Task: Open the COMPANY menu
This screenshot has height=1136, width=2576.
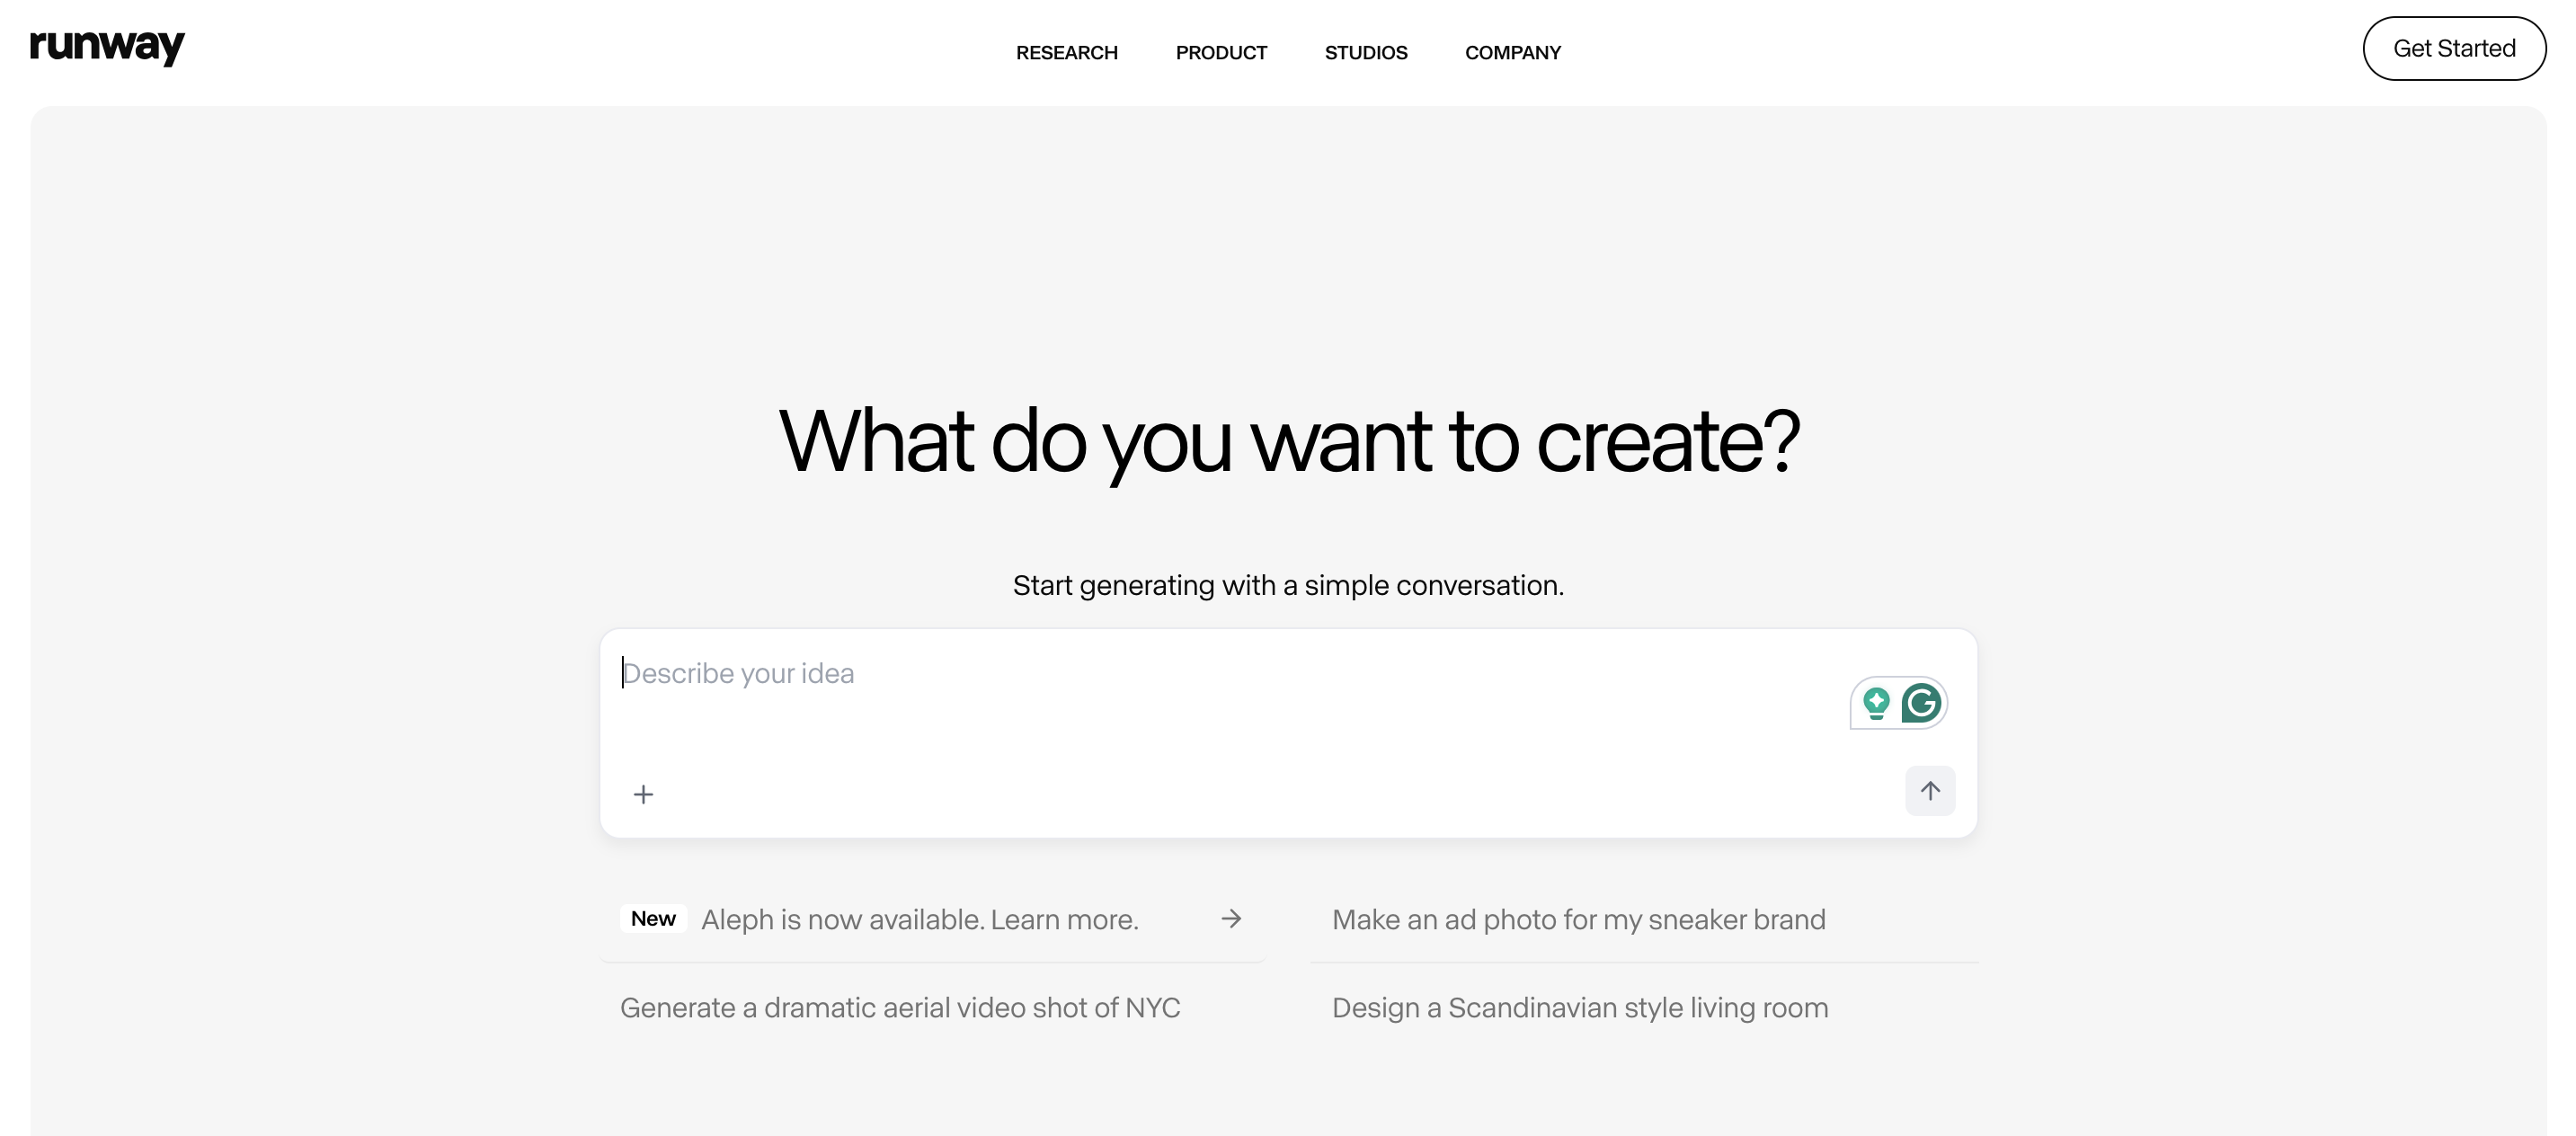Action: (1512, 52)
